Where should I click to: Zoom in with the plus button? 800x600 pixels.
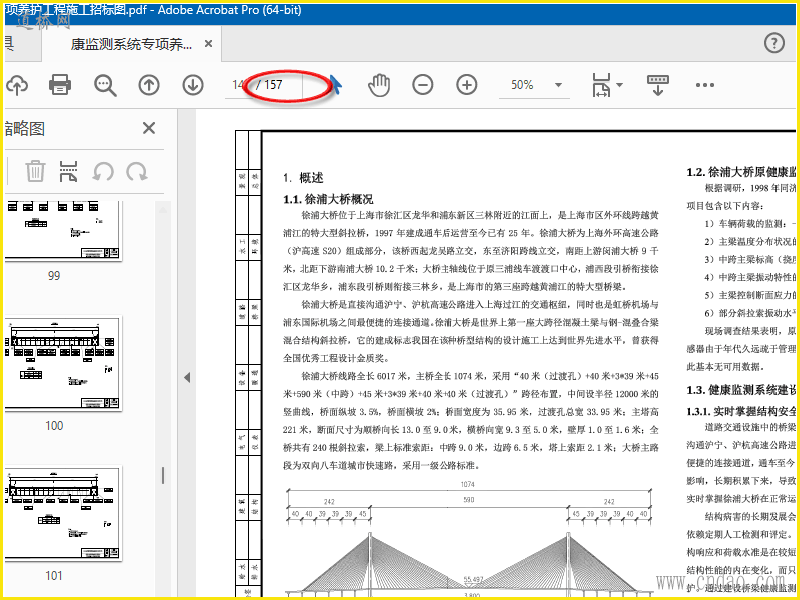[x=467, y=85]
